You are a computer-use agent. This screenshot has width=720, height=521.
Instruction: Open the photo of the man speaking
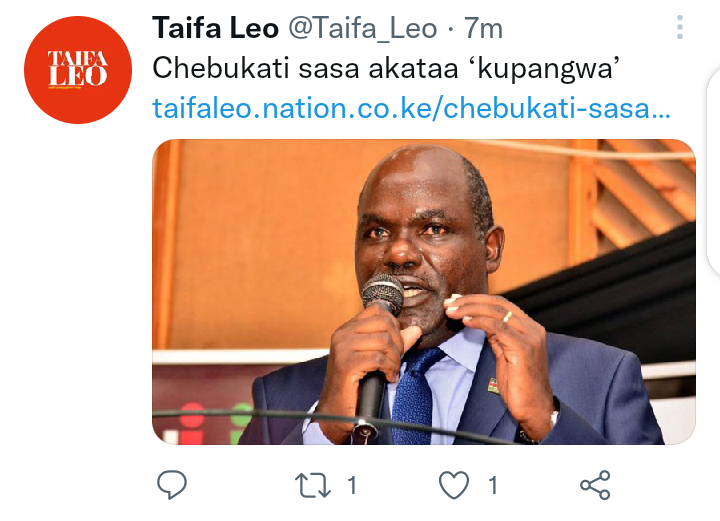tap(424, 292)
